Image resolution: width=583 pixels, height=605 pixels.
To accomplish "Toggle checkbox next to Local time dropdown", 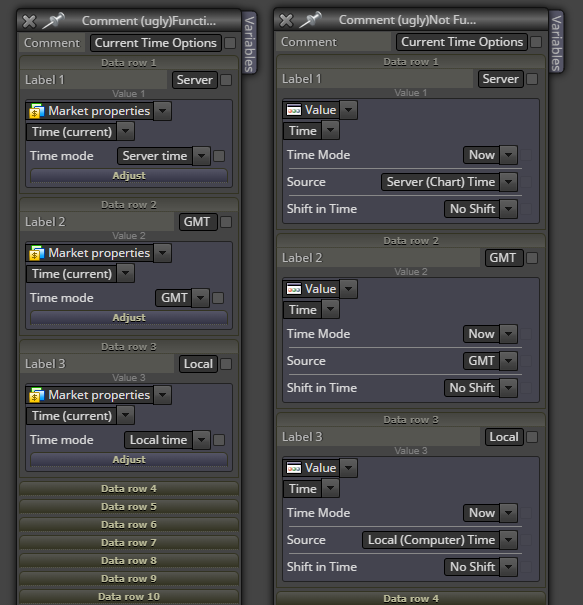I will tap(219, 440).
